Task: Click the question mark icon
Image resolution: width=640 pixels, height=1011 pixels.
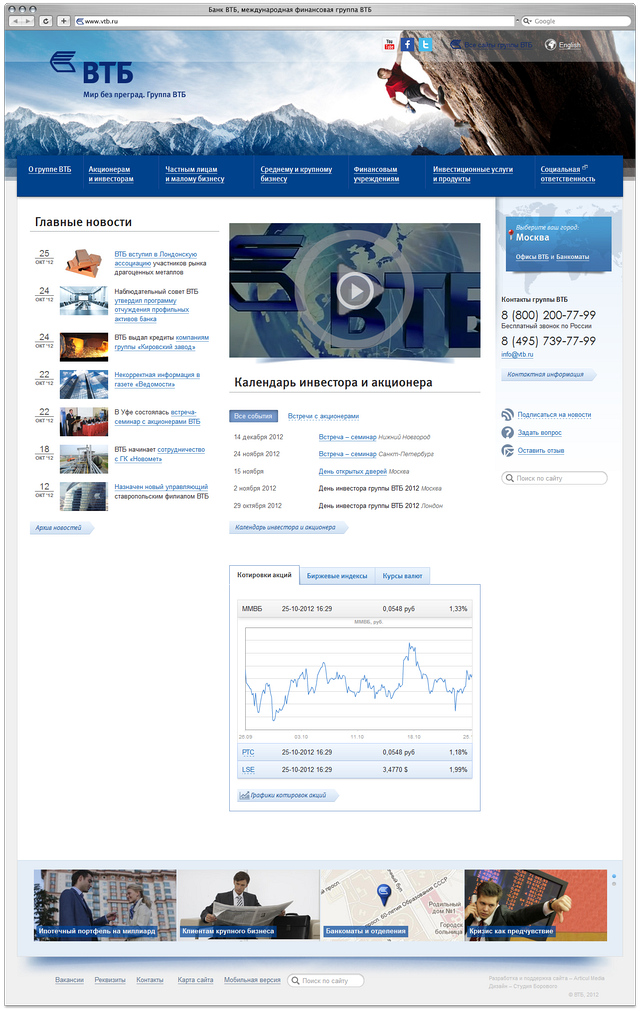Action: 508,432
